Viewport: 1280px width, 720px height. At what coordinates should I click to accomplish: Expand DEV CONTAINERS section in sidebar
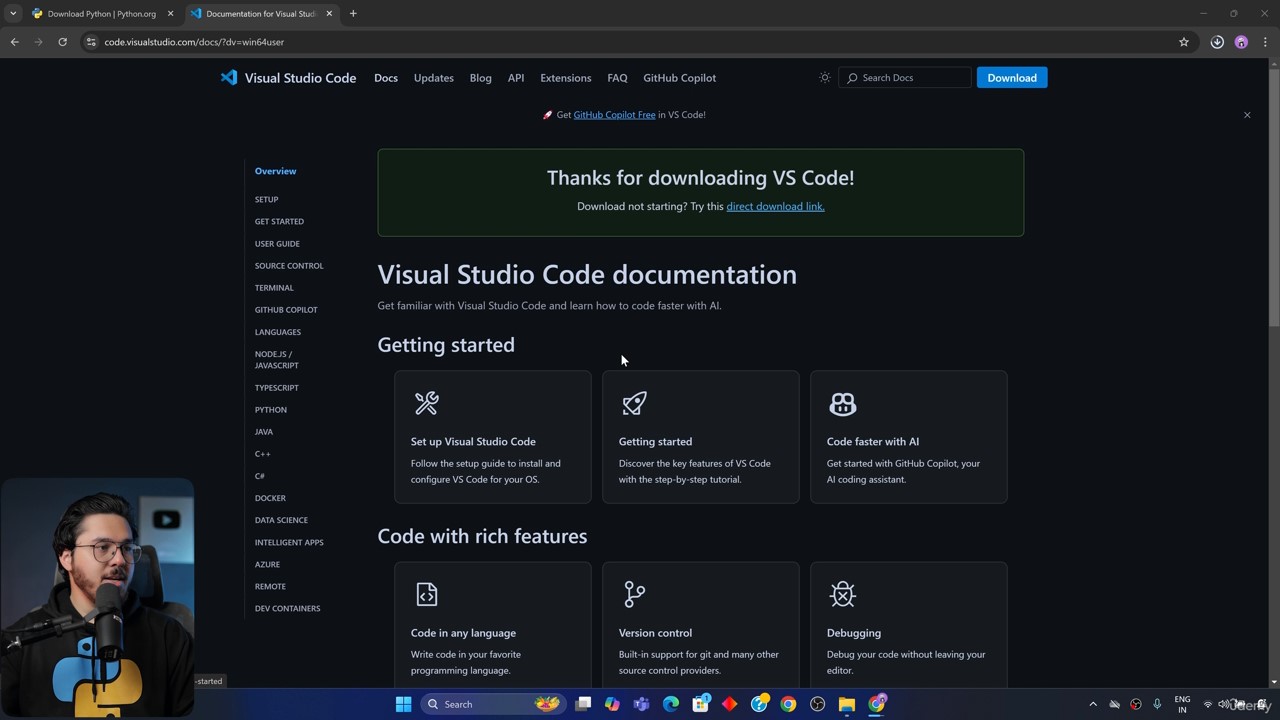pos(287,608)
